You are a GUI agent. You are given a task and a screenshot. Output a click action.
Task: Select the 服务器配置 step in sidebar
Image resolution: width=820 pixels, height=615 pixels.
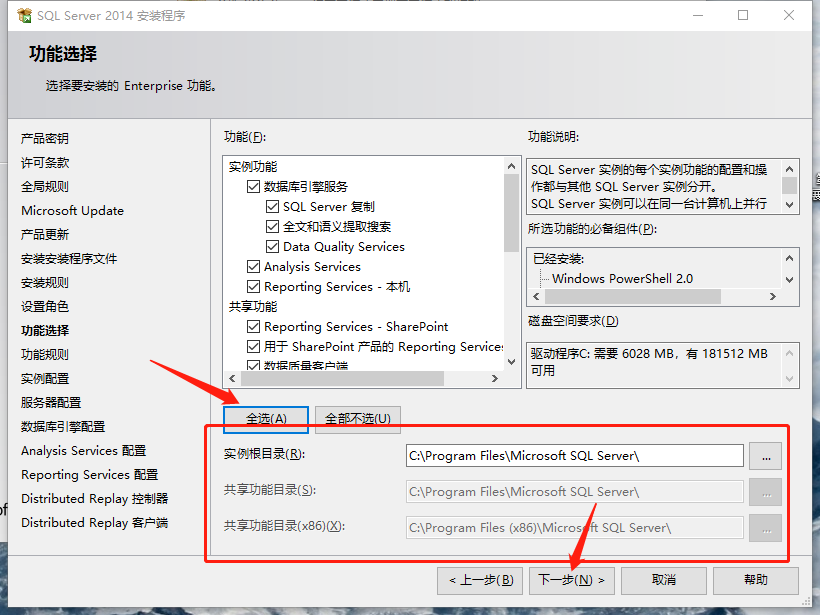point(51,403)
